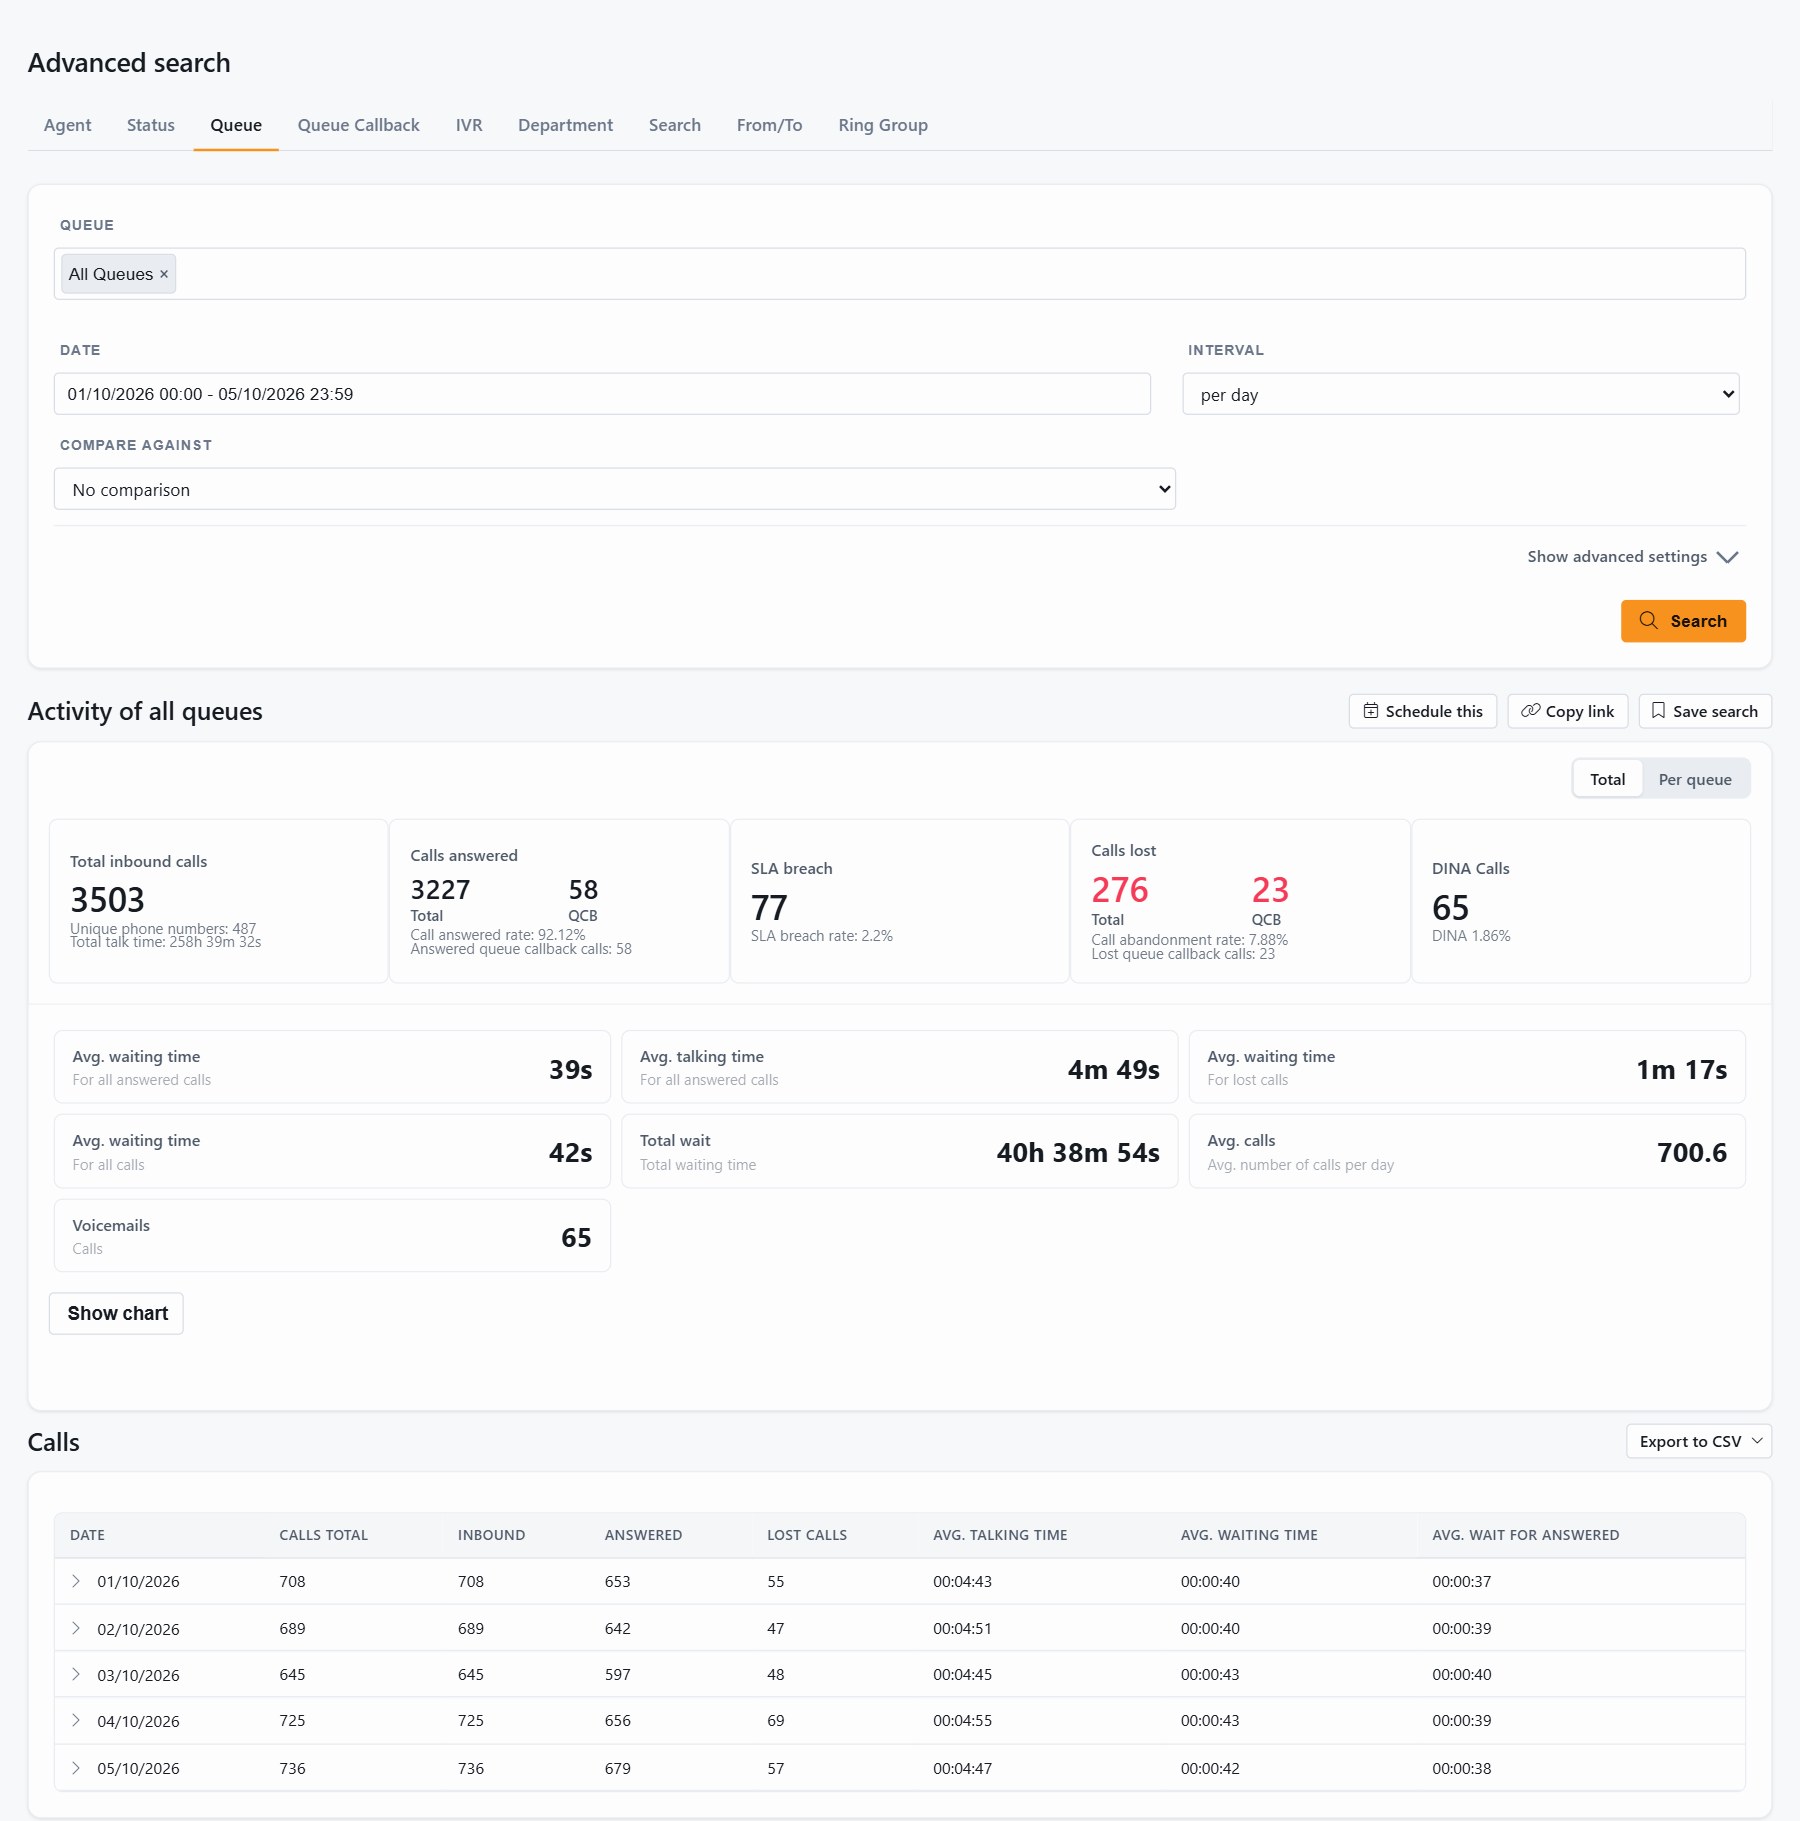The height and width of the screenshot is (1821, 1800).
Task: Click Schedule this button
Action: click(x=1422, y=711)
